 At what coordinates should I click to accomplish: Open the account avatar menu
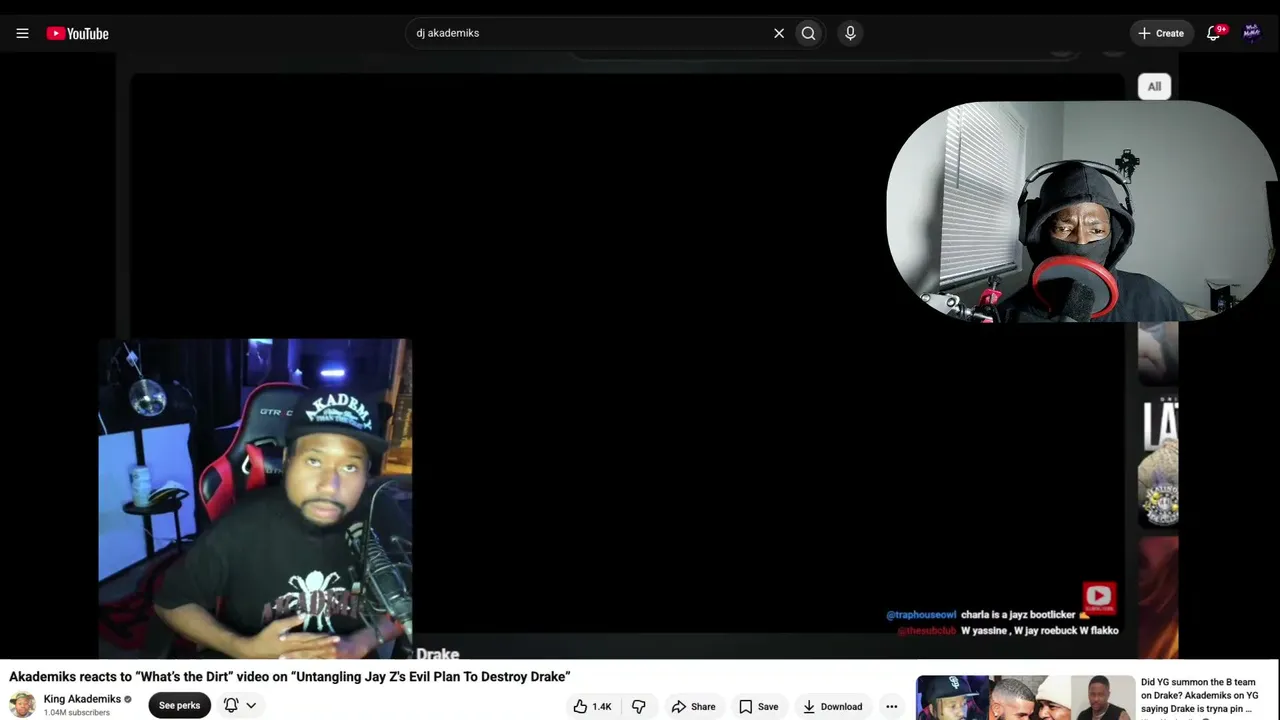click(1251, 33)
